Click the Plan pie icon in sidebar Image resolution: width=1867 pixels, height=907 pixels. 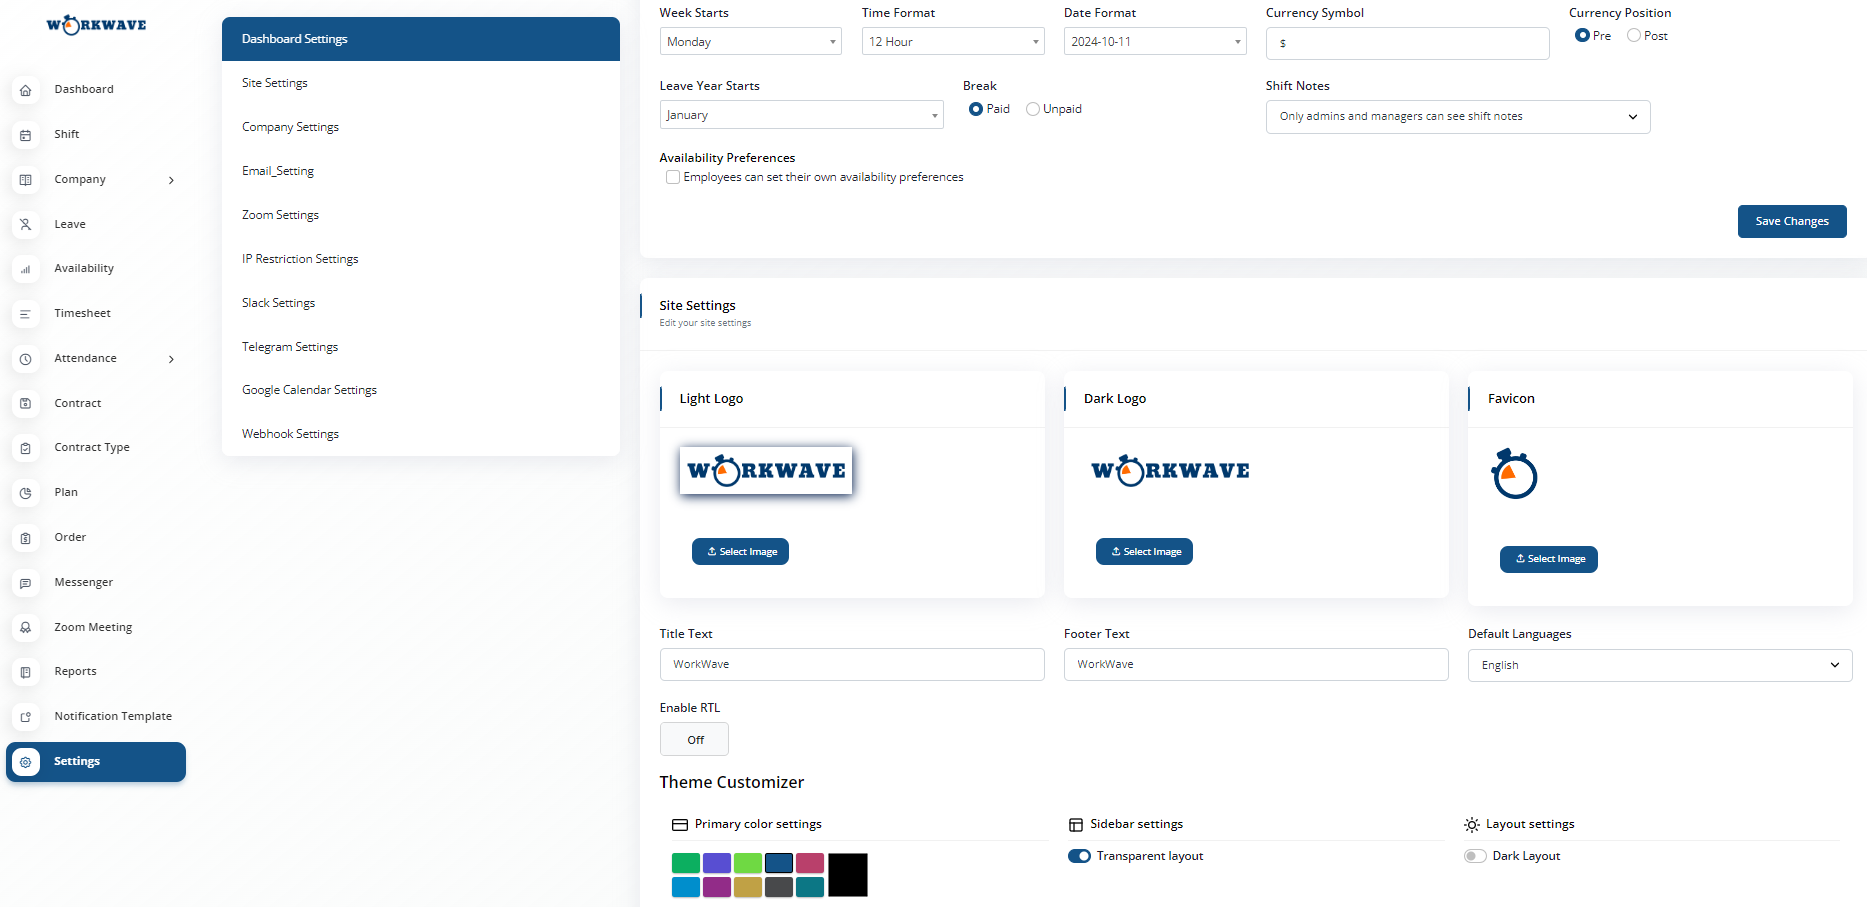click(x=26, y=493)
